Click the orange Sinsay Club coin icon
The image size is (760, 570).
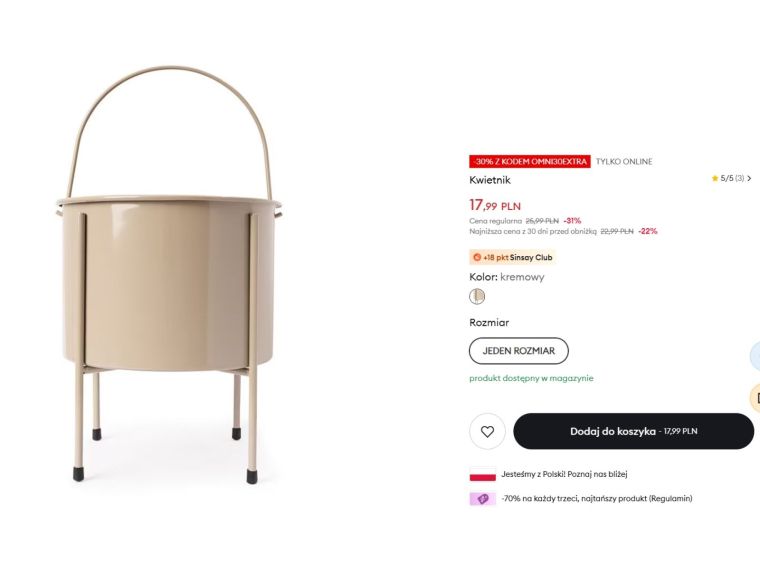[476, 257]
